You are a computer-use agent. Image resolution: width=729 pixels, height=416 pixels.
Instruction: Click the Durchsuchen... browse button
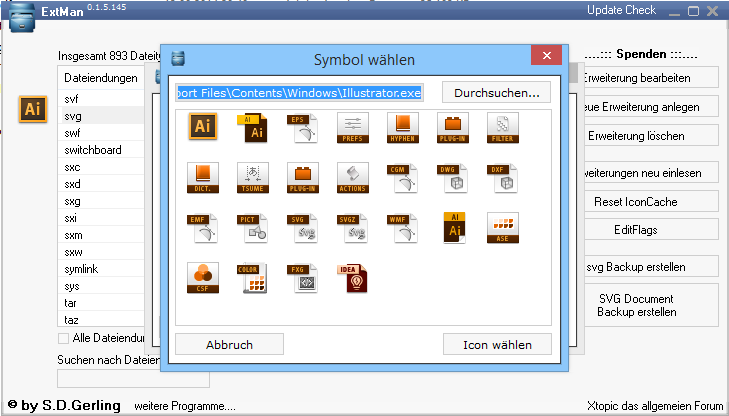[x=496, y=93]
